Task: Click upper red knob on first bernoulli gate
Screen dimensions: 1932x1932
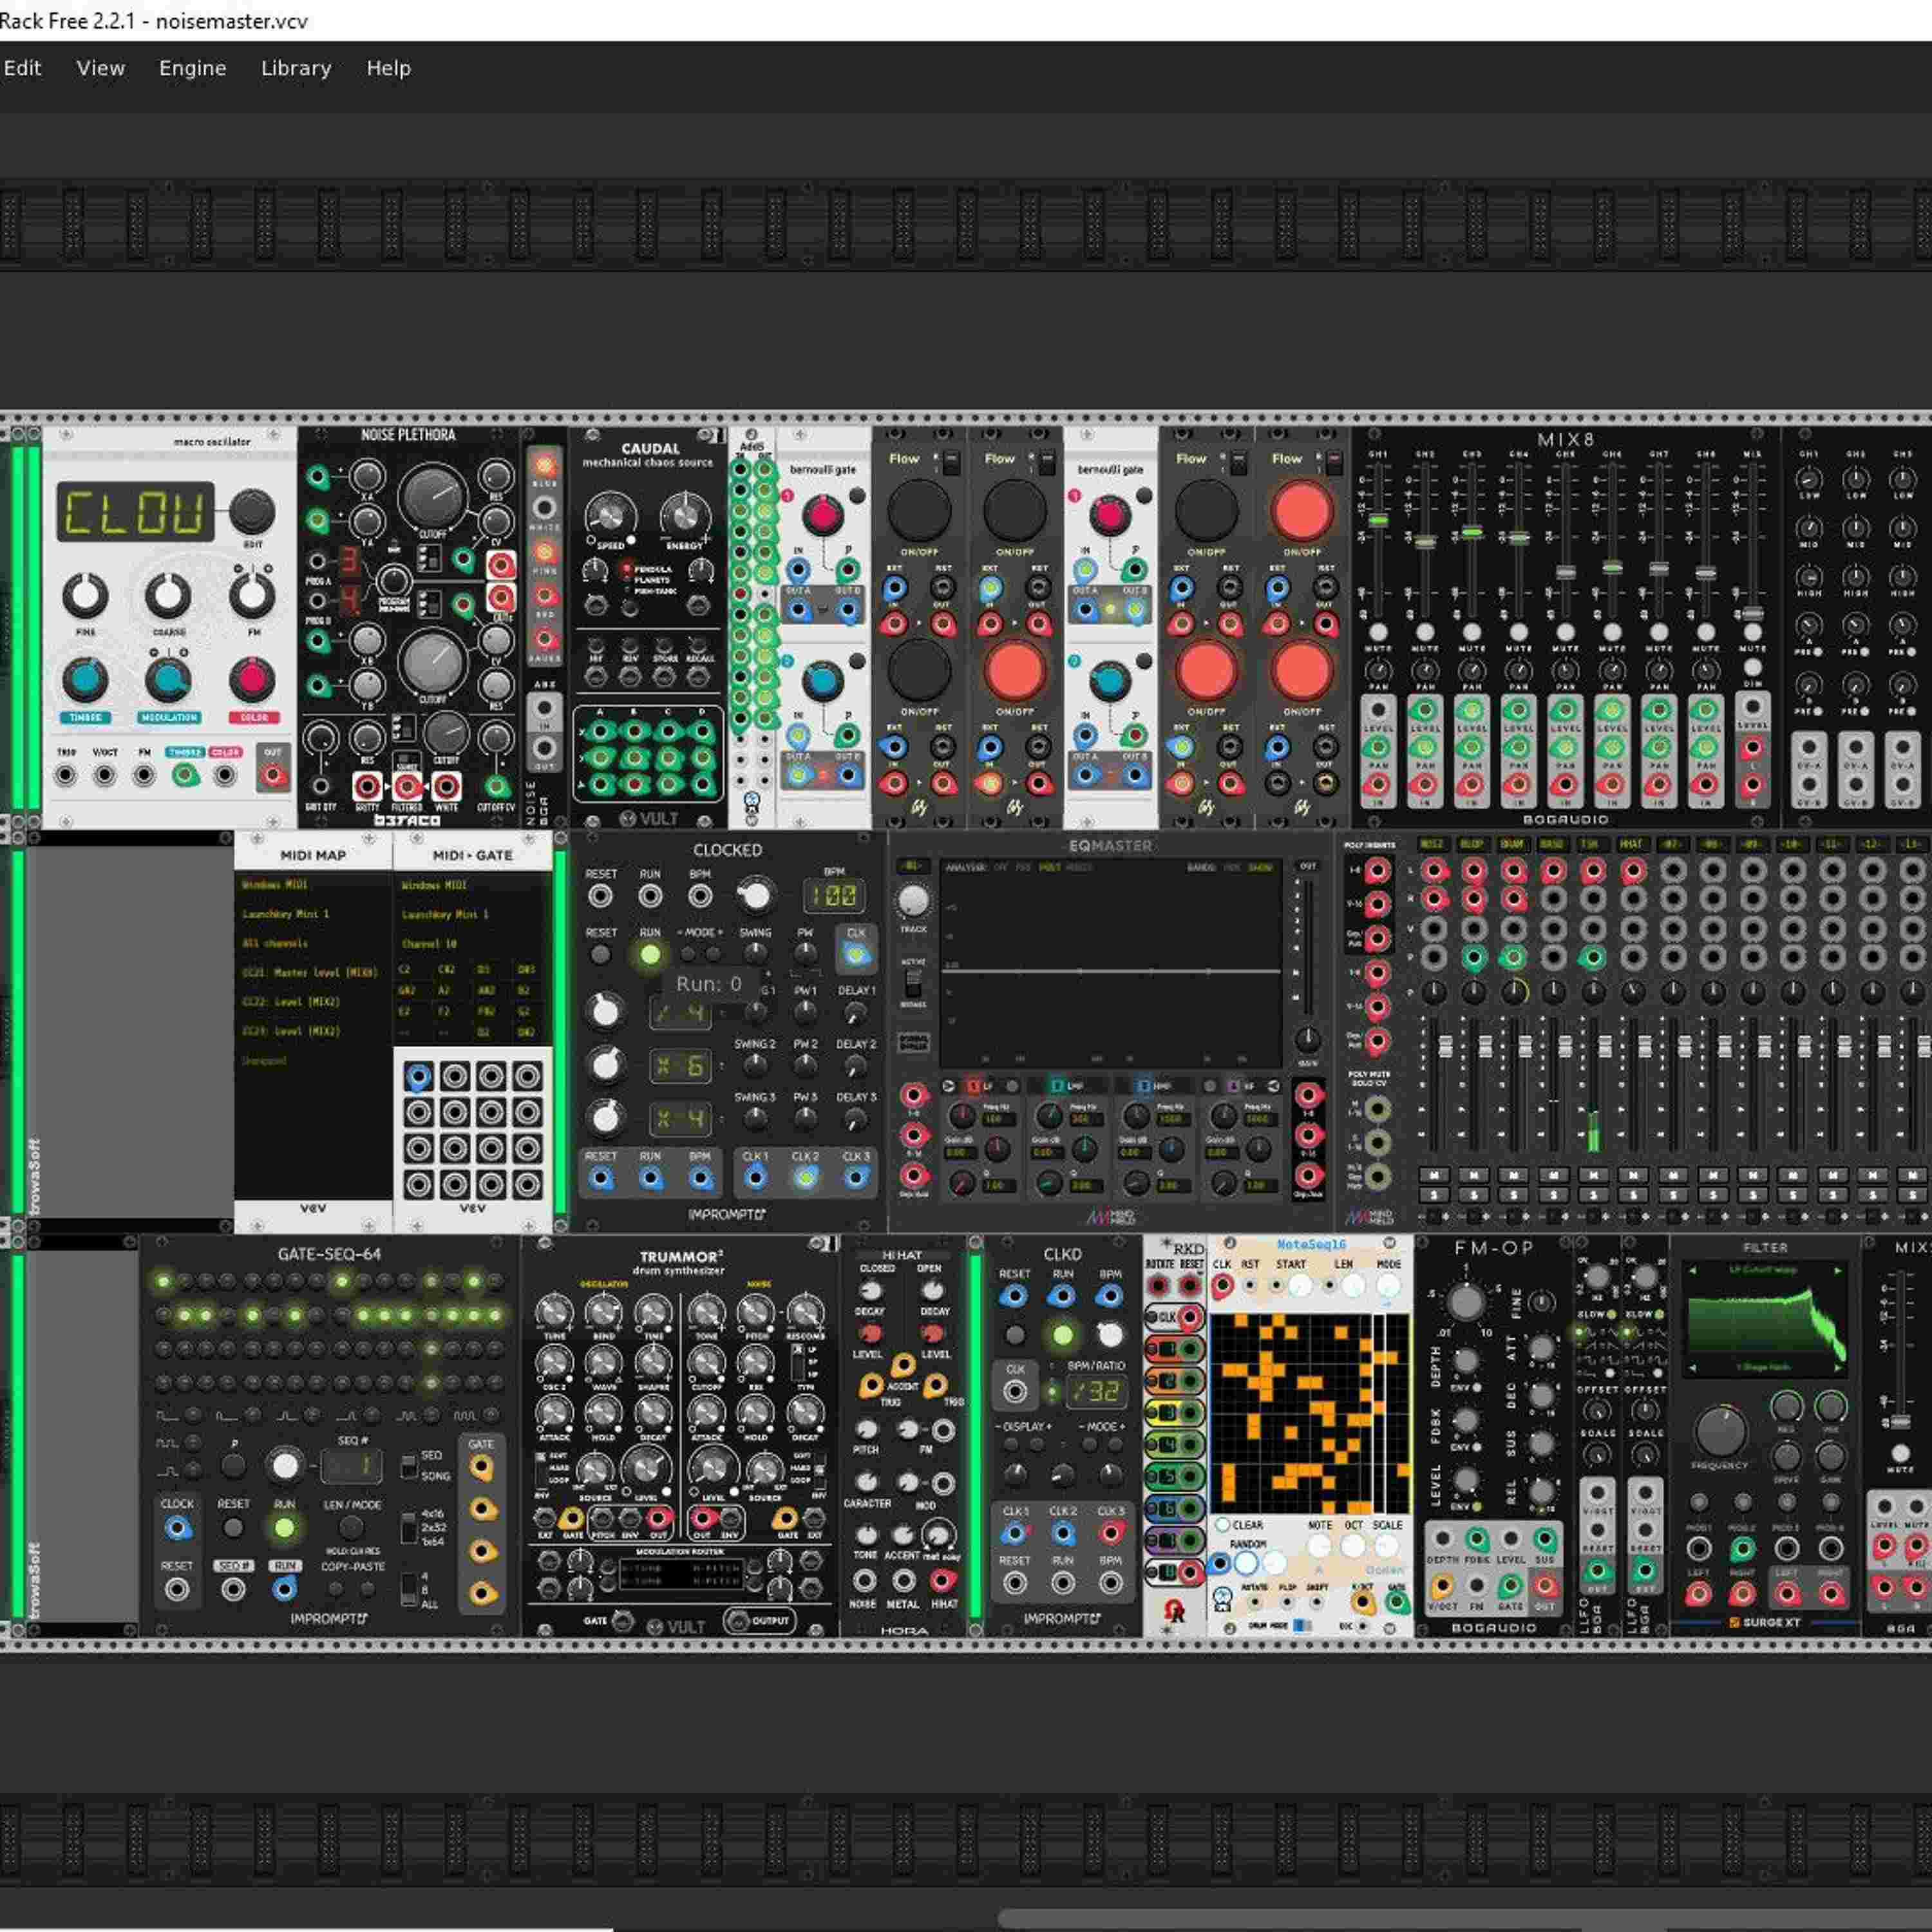Action: (x=822, y=515)
